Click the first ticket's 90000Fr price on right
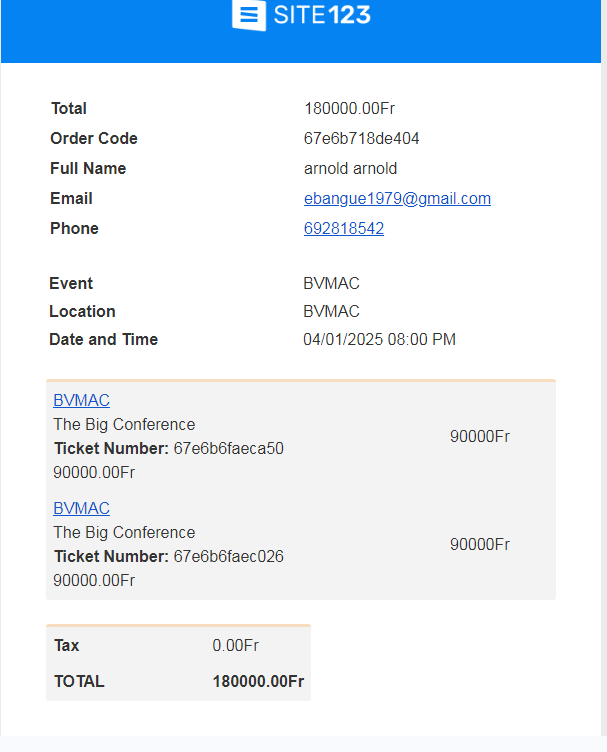The width and height of the screenshot is (607, 752). coord(480,436)
